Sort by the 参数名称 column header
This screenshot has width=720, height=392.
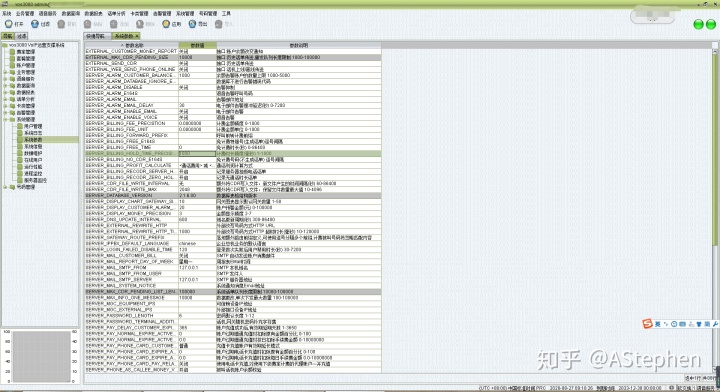pos(131,45)
